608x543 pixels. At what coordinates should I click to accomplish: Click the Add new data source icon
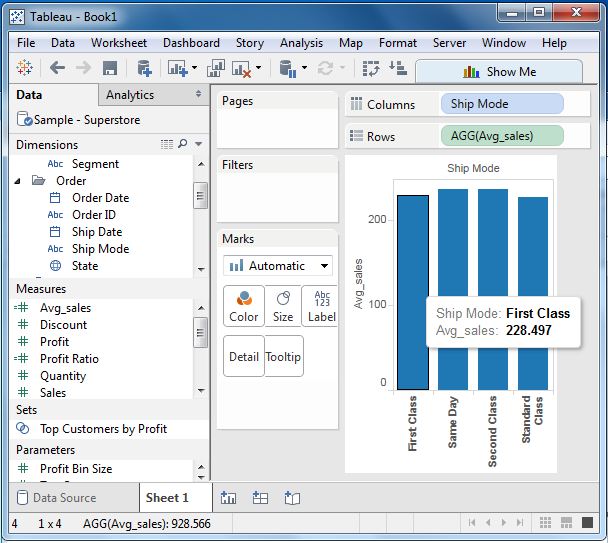[144, 69]
